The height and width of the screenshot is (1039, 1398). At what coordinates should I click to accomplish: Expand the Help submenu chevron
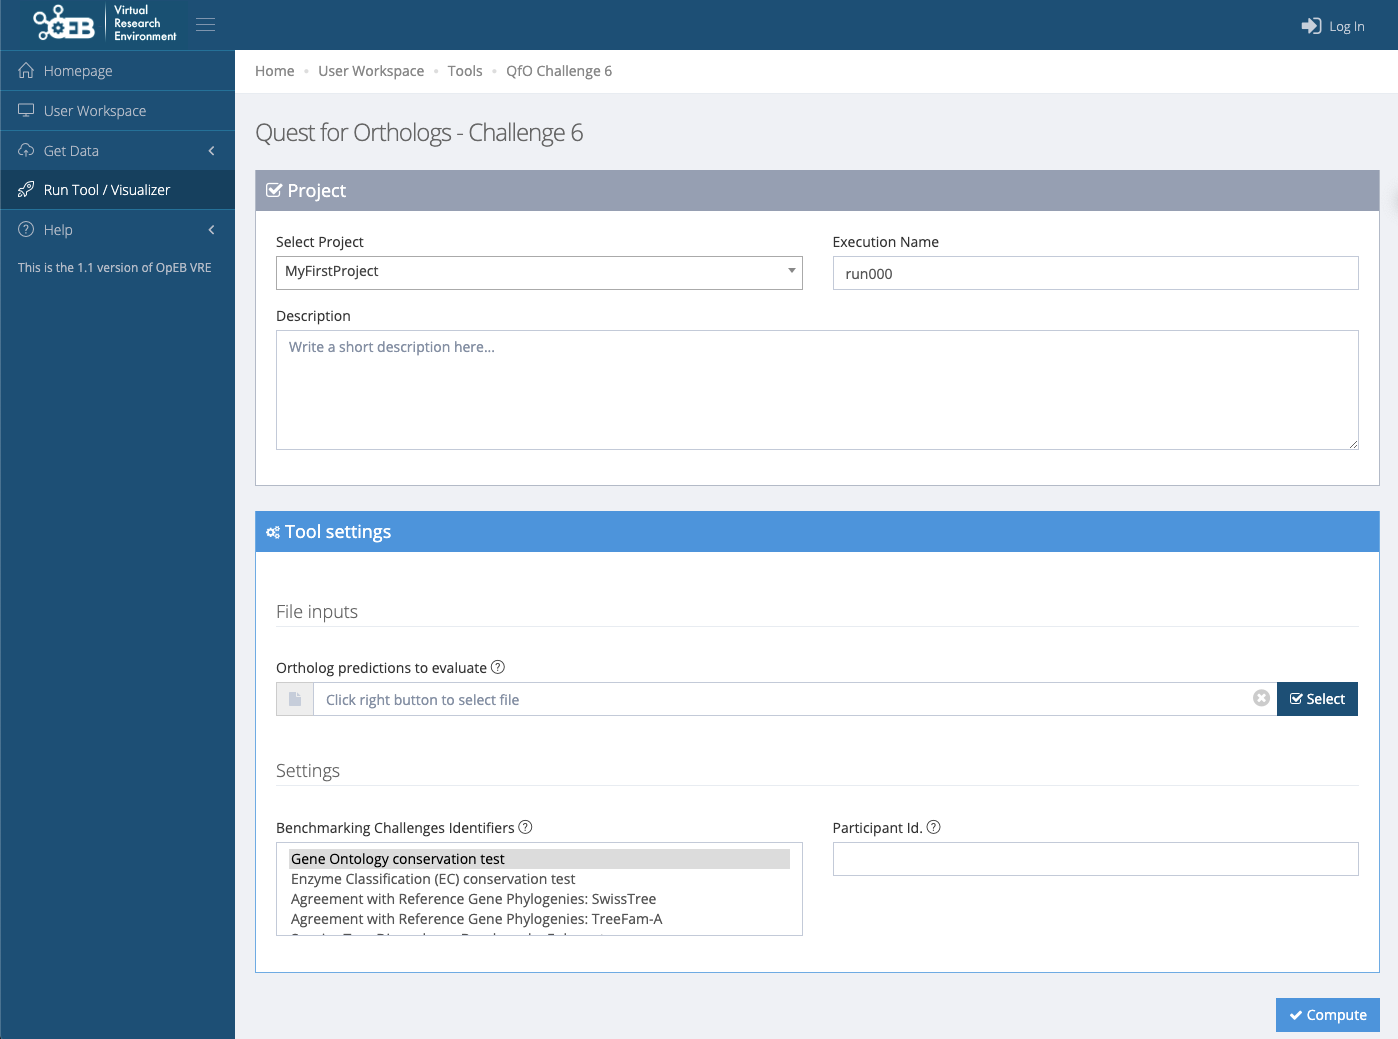point(212,230)
